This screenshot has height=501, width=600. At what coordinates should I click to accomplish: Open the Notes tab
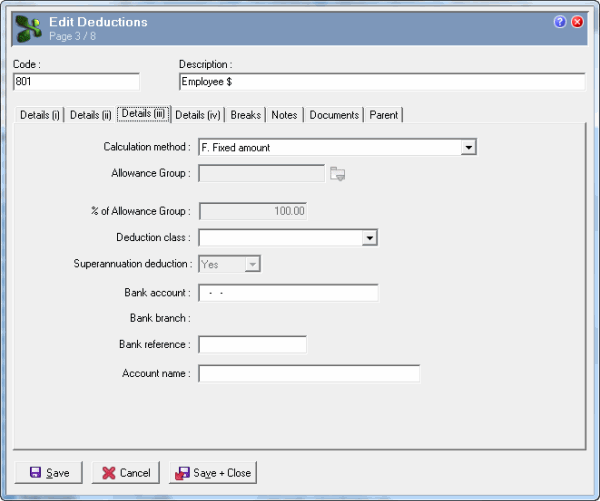tap(284, 115)
